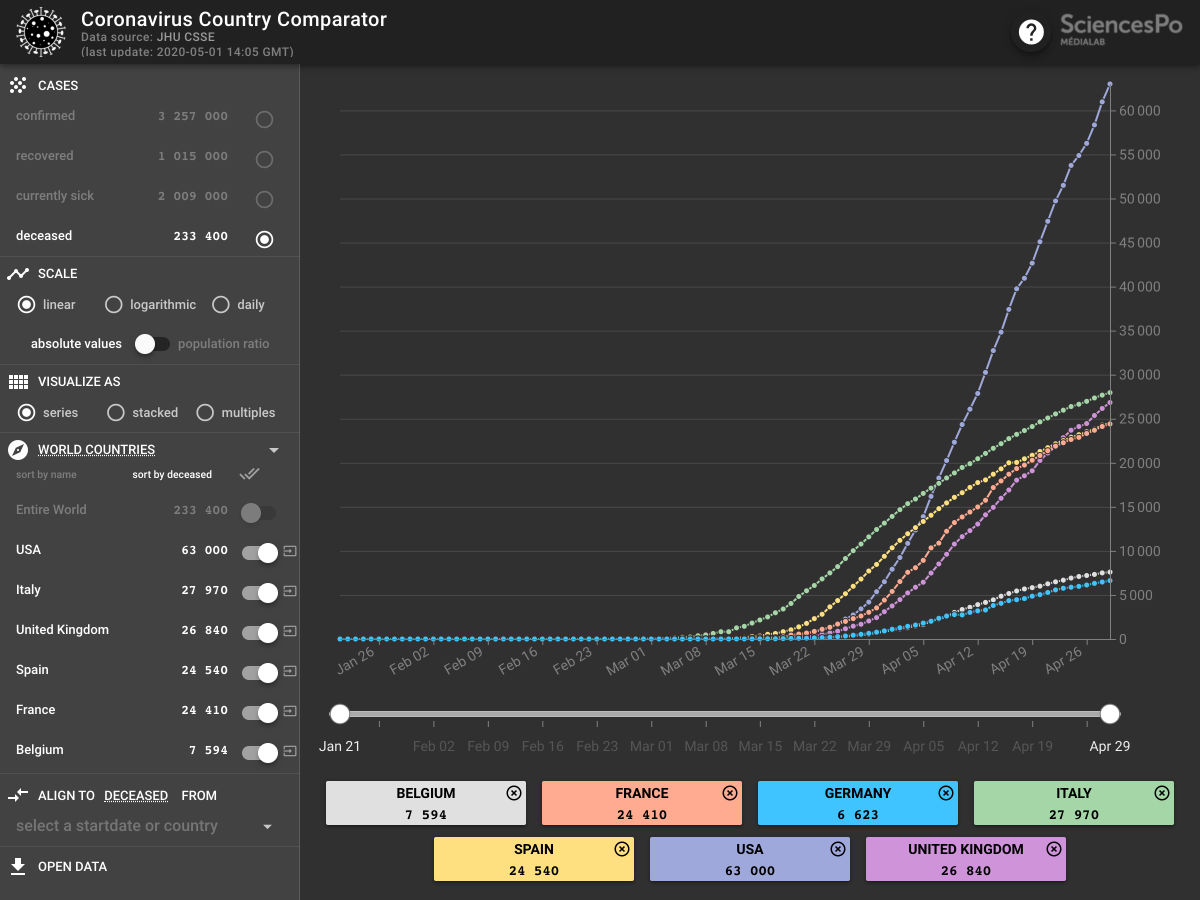
Task: Choose the linear scale option
Action: [x=27, y=305]
